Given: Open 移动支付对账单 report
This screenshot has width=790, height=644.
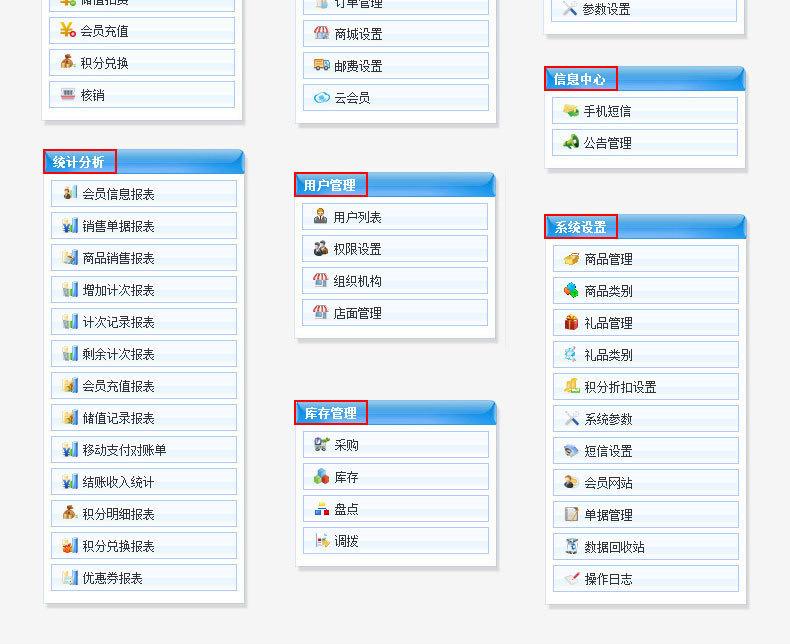Looking at the screenshot, I should (124, 450).
